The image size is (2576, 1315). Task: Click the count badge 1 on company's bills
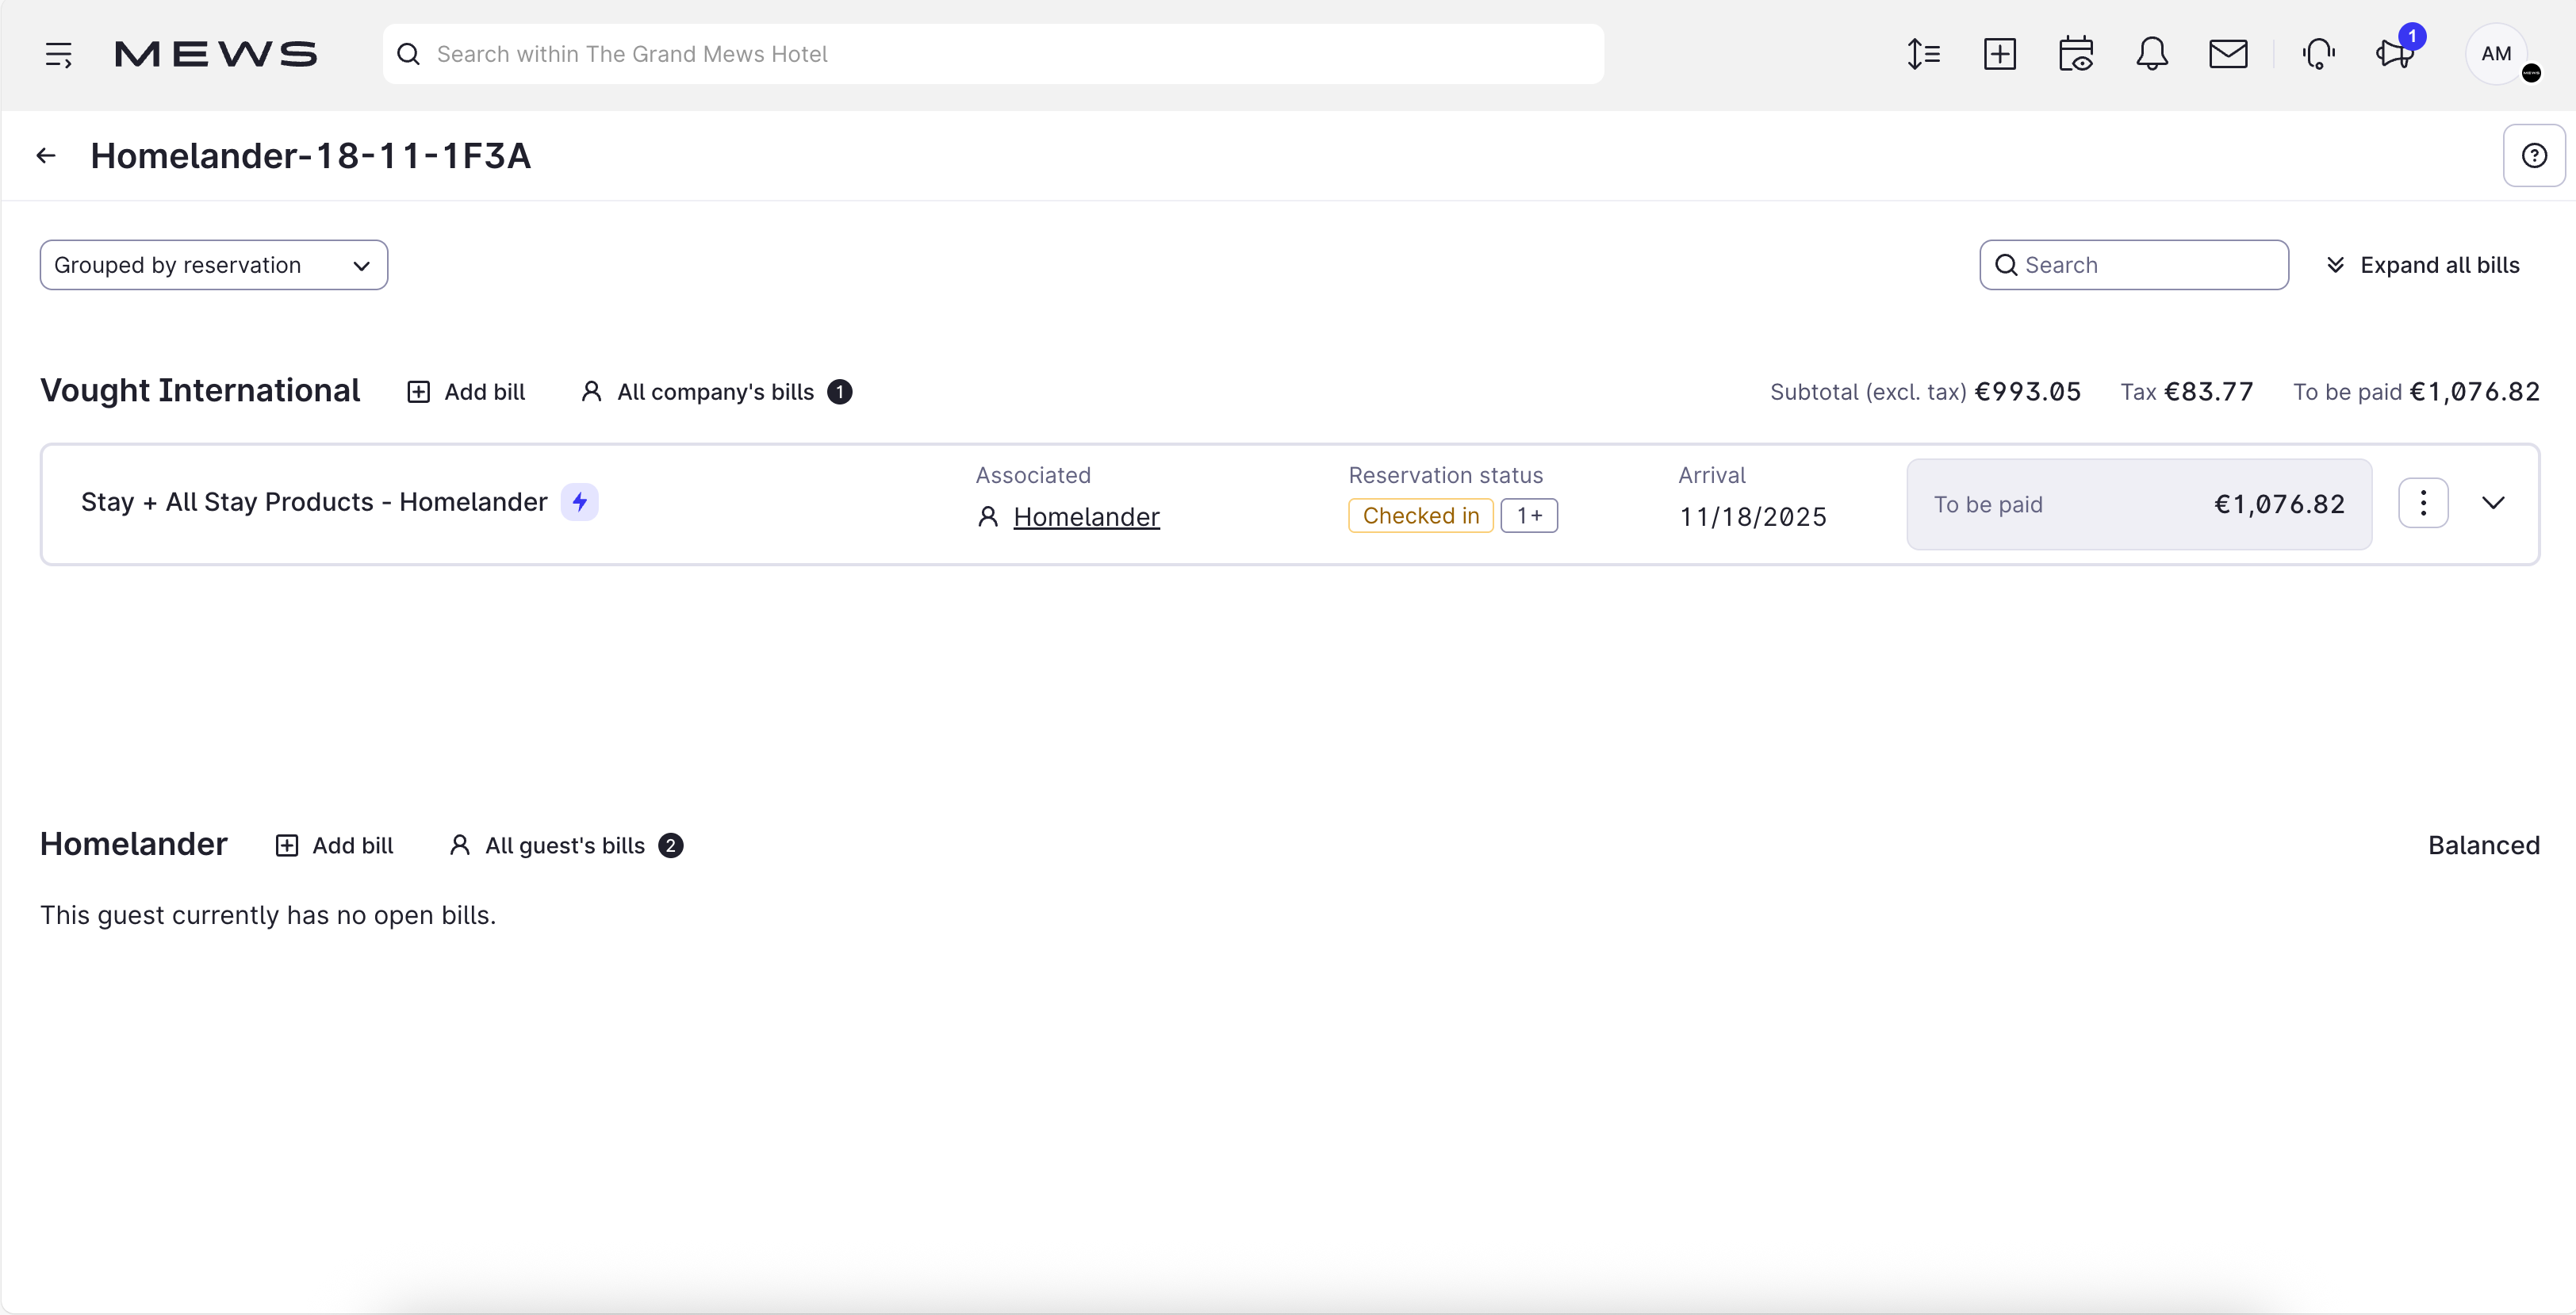(840, 392)
